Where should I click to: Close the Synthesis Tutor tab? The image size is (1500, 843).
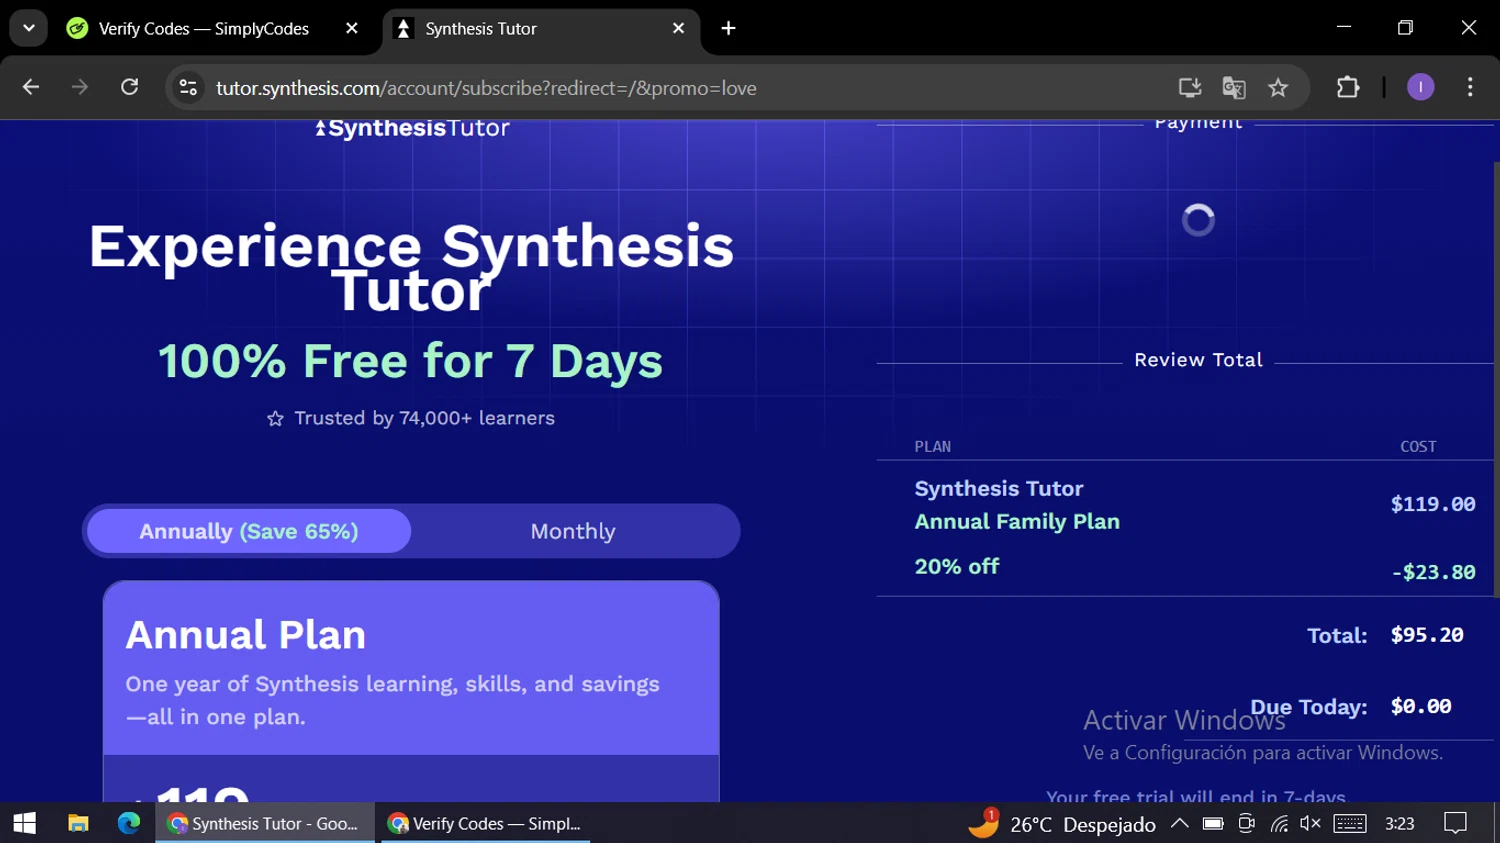678,29
